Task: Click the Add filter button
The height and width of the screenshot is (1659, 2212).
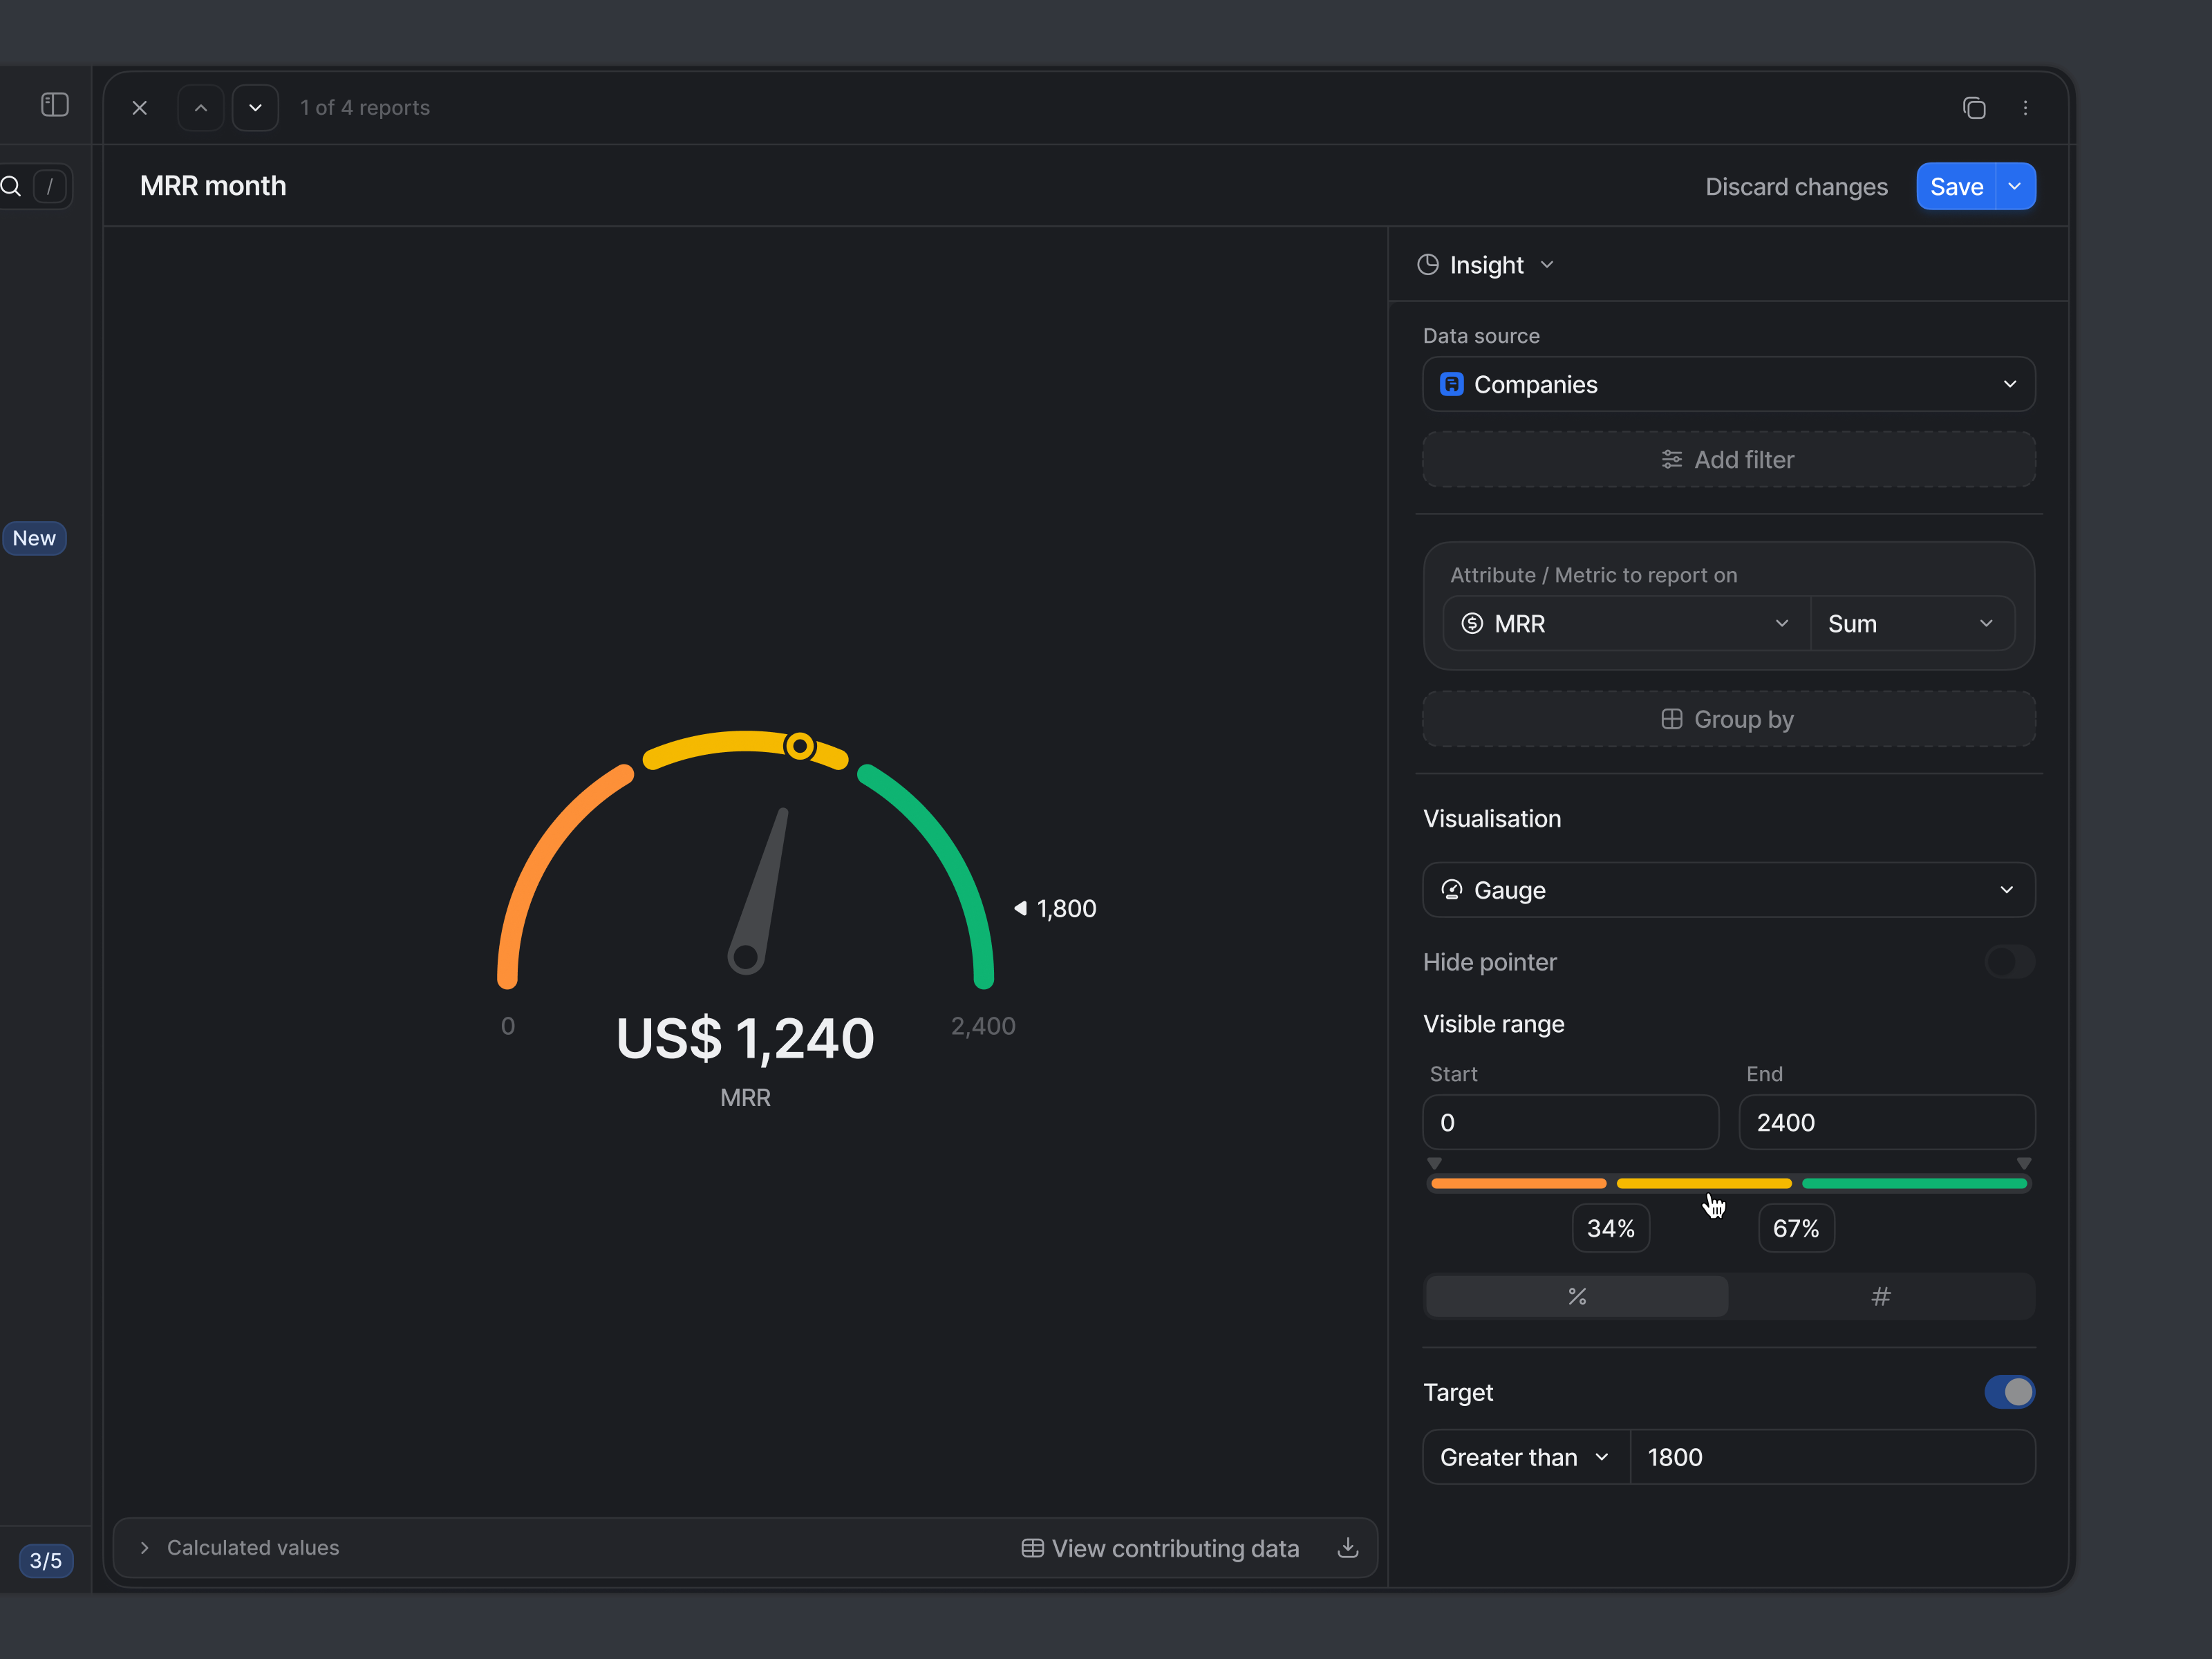Action: point(1727,459)
